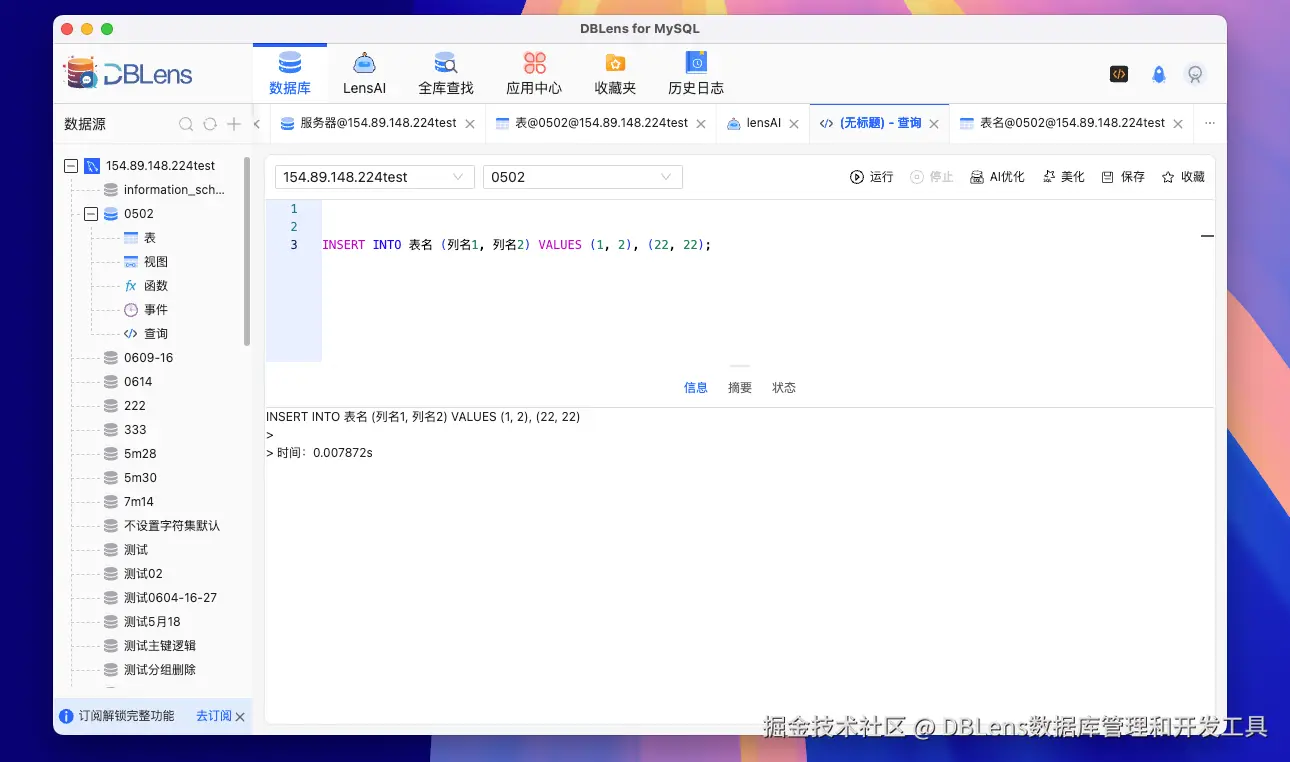Search the 数据源 data source list
1290x762 pixels.
point(186,124)
